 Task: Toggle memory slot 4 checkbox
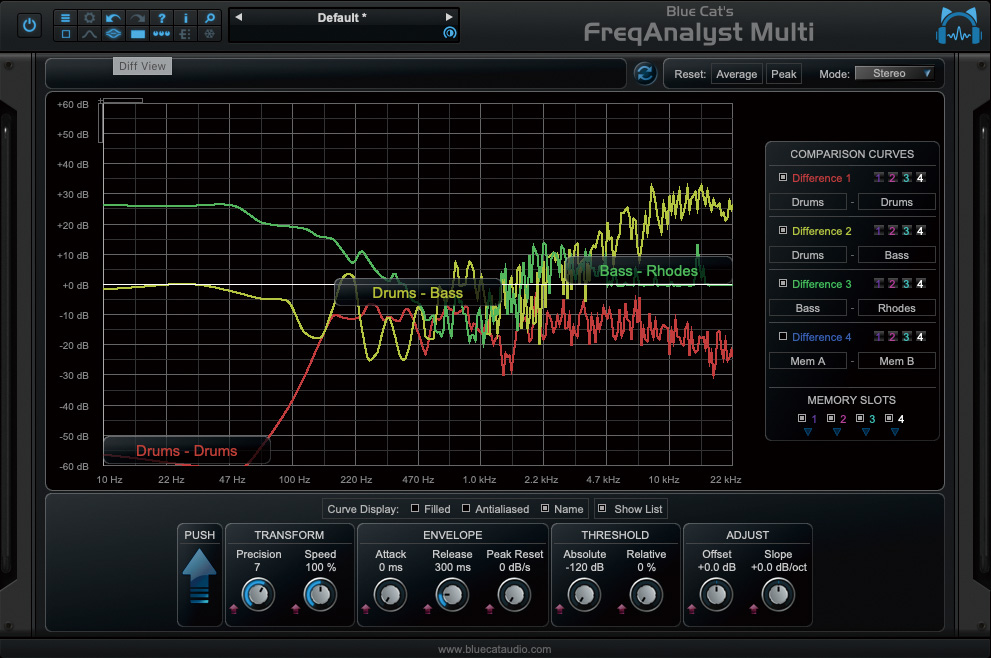tap(889, 418)
